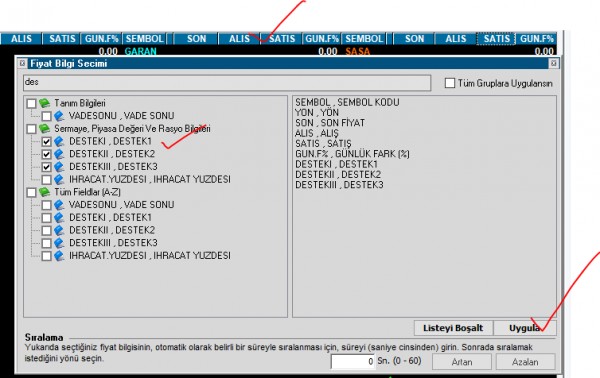Select 'SON , SON FİYAT' in the selected list
The height and width of the screenshot is (378, 600).
[x=330, y=123]
